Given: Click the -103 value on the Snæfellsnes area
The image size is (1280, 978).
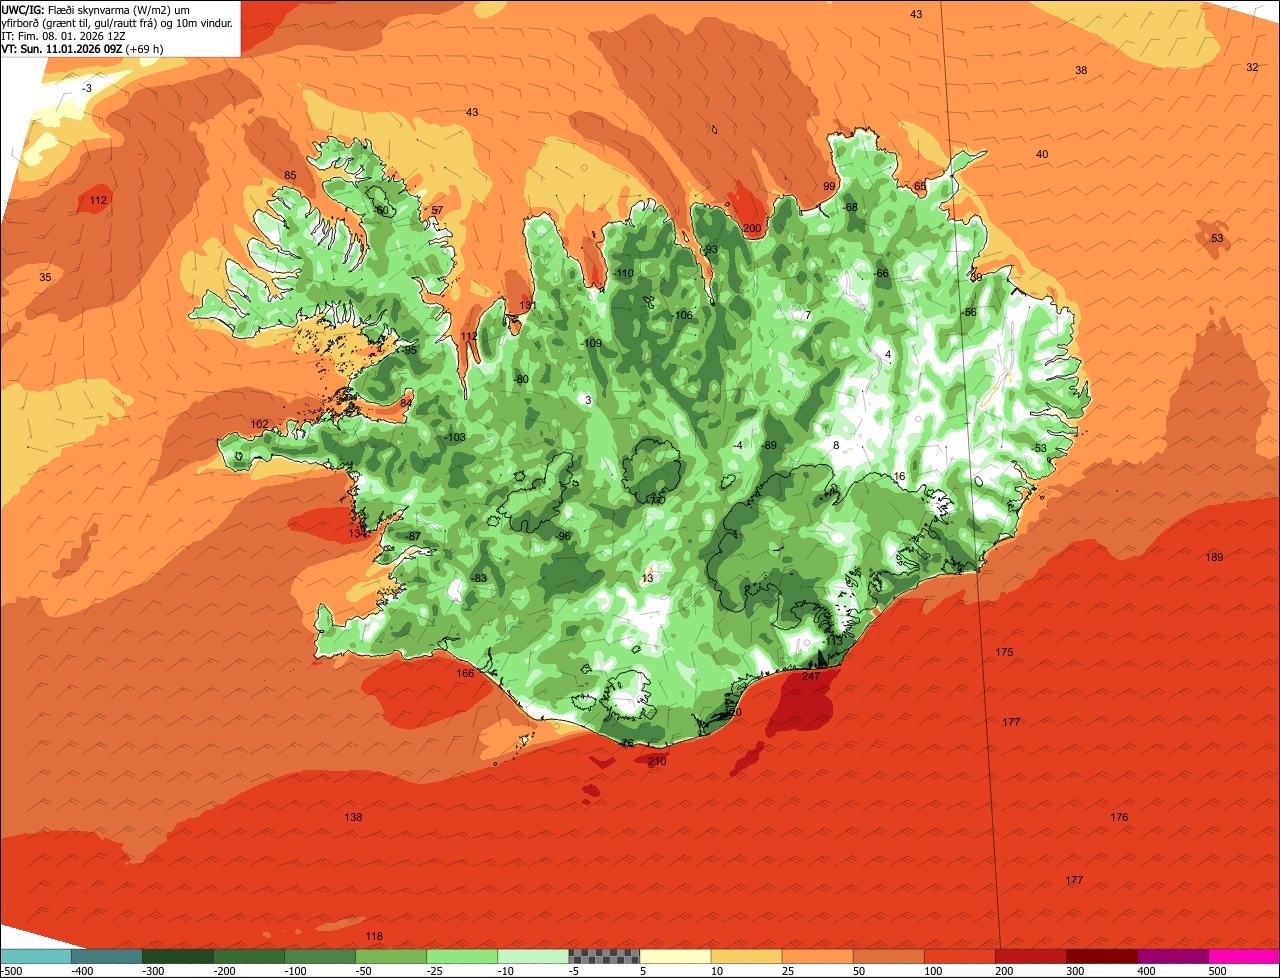Looking at the screenshot, I should [454, 437].
